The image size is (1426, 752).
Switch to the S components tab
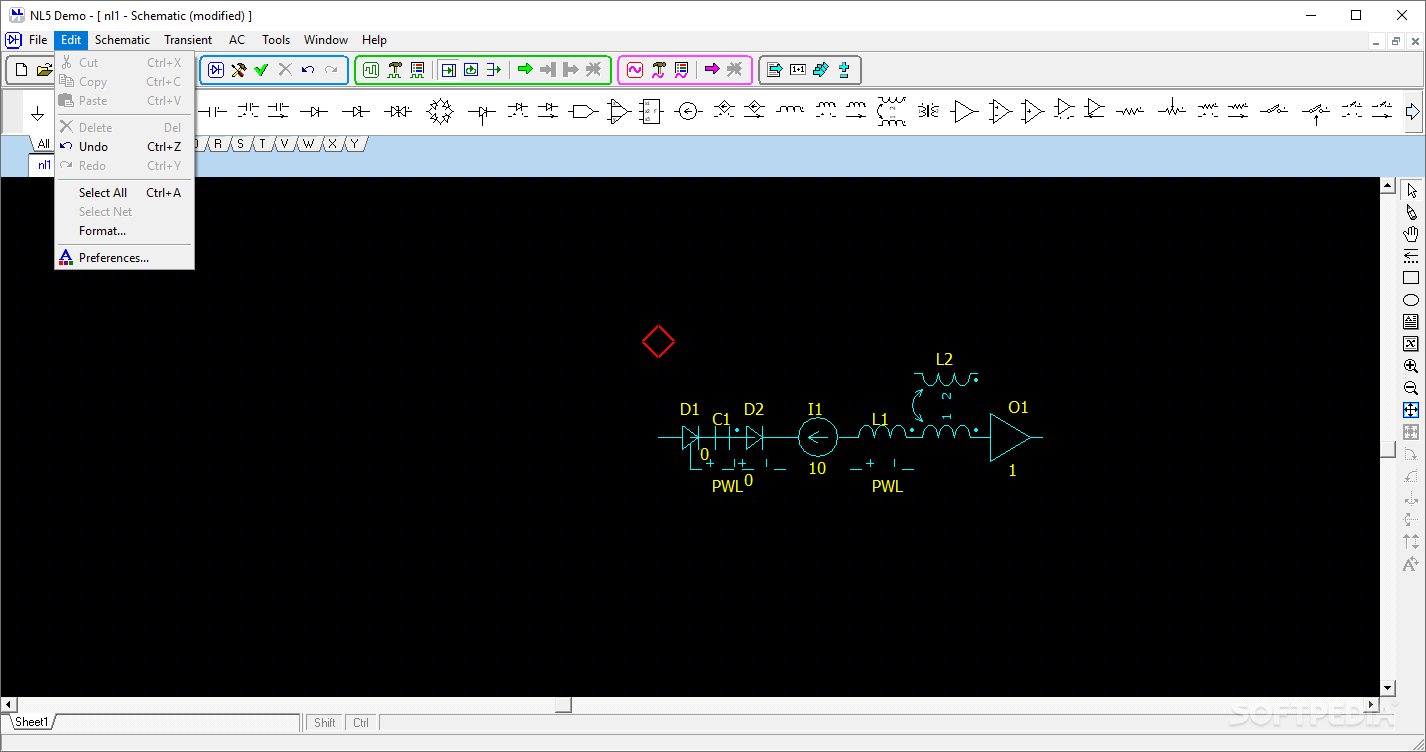[x=240, y=144]
